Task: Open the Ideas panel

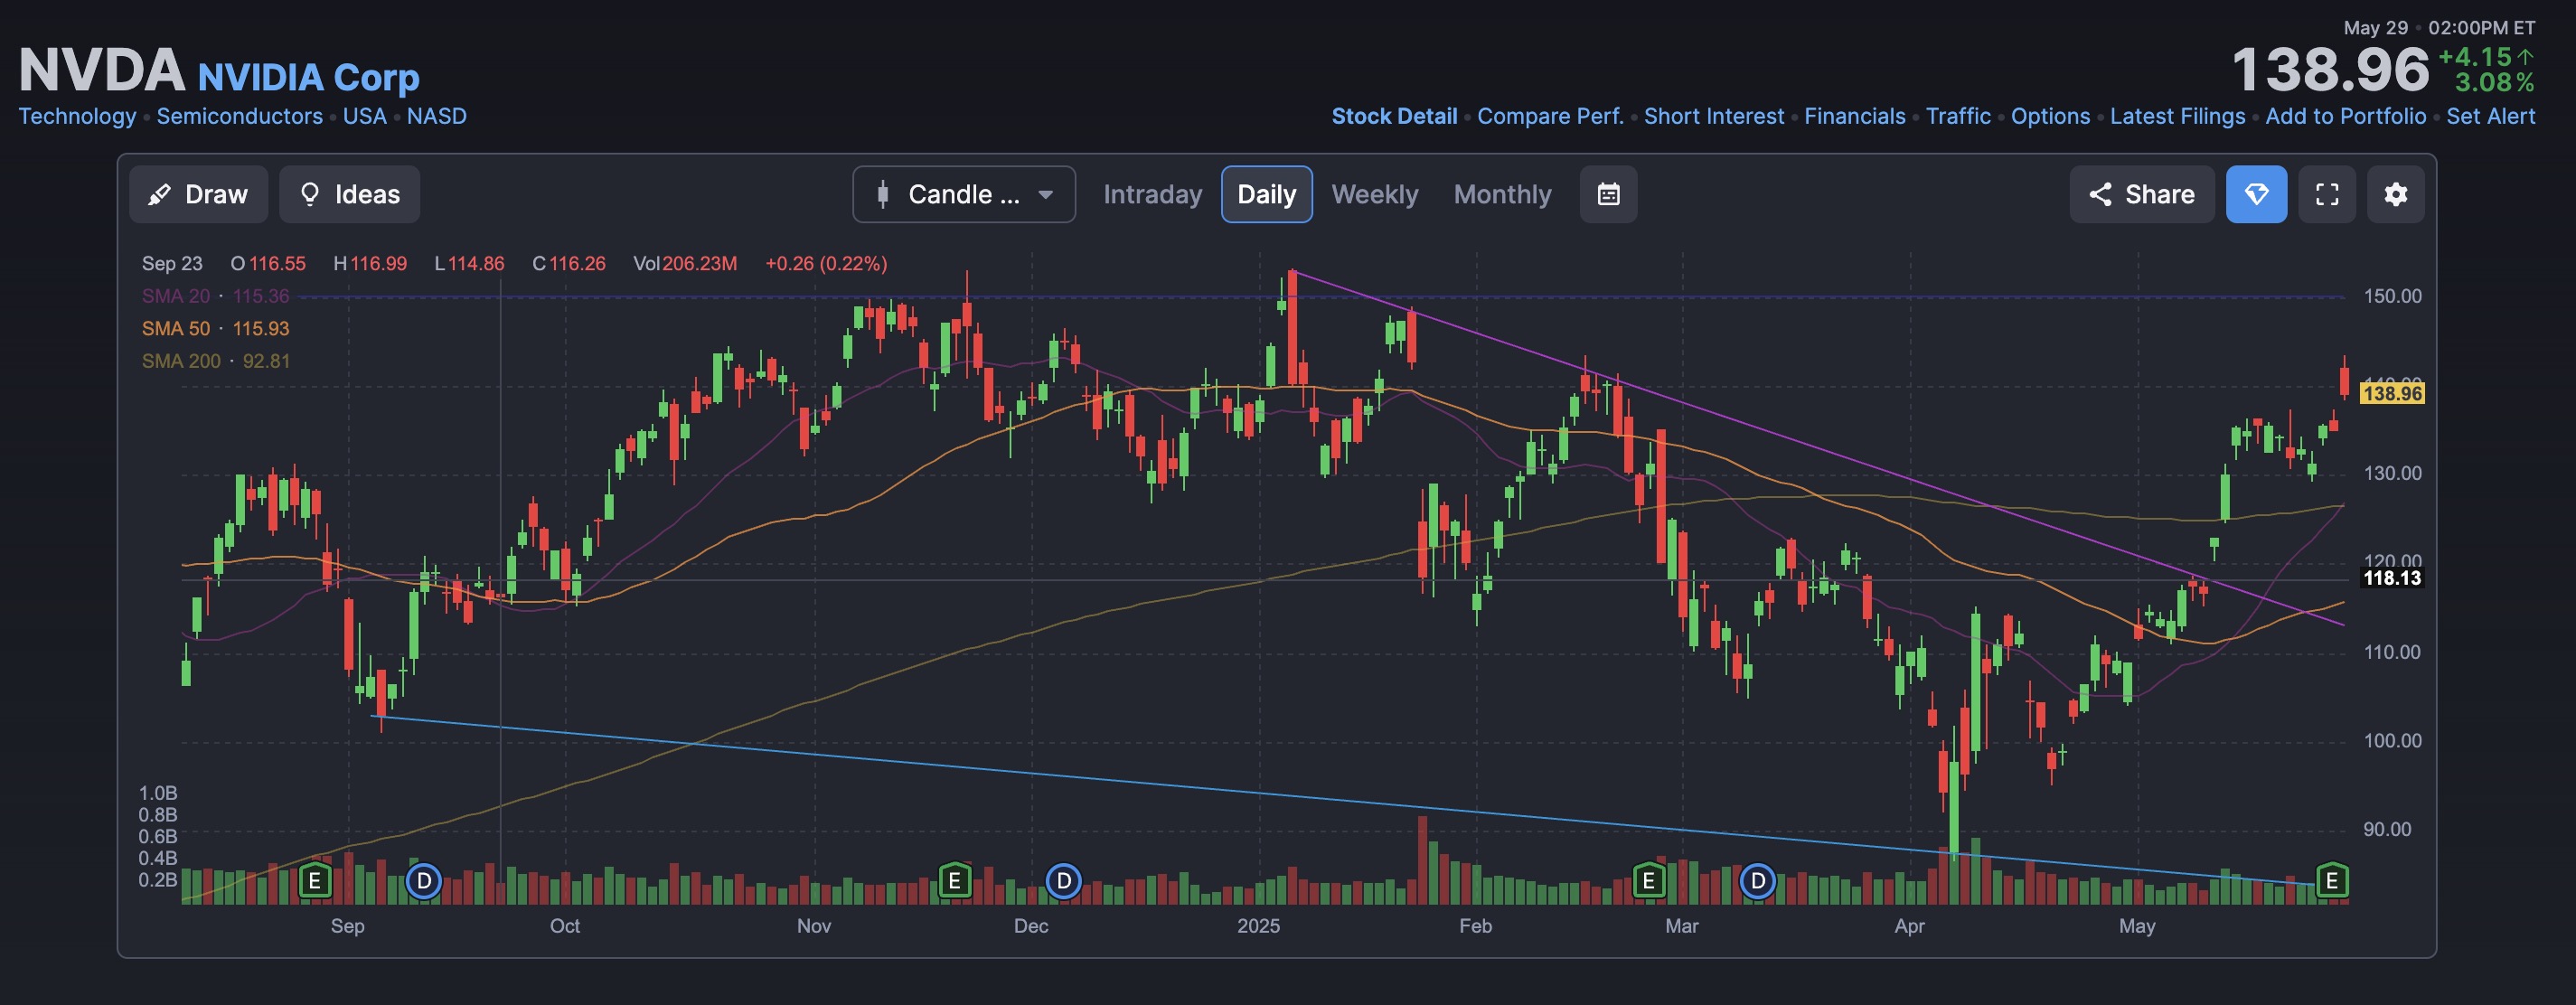Action: [349, 194]
